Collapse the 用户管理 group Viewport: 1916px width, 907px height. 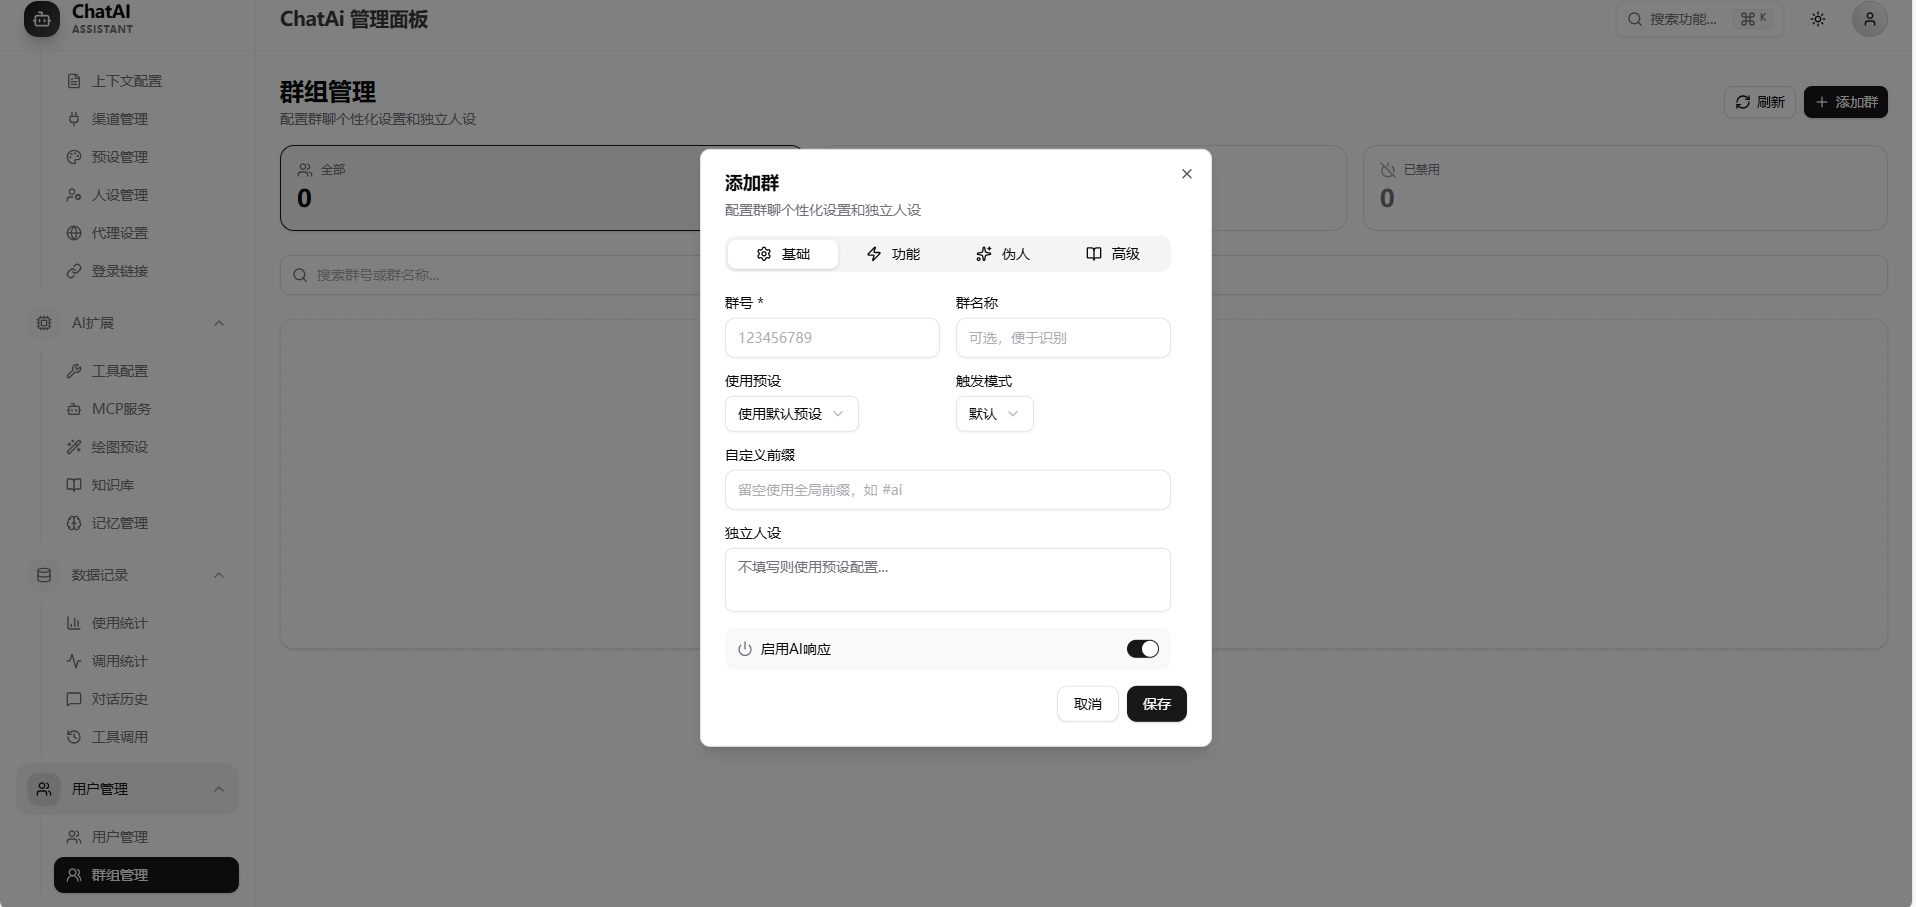pos(219,789)
